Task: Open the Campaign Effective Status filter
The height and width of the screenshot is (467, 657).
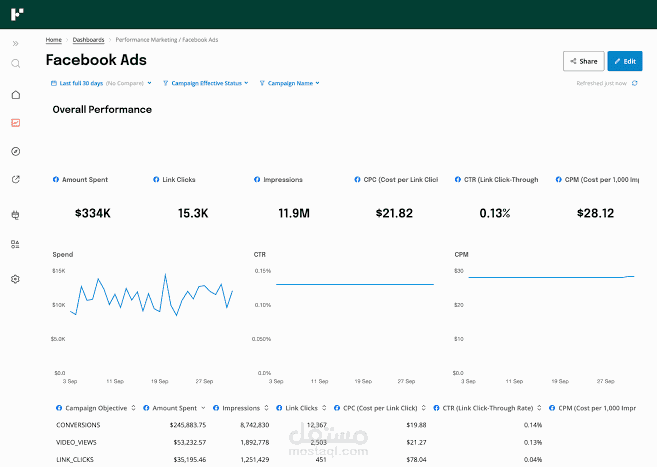Action: pyautogui.click(x=206, y=83)
